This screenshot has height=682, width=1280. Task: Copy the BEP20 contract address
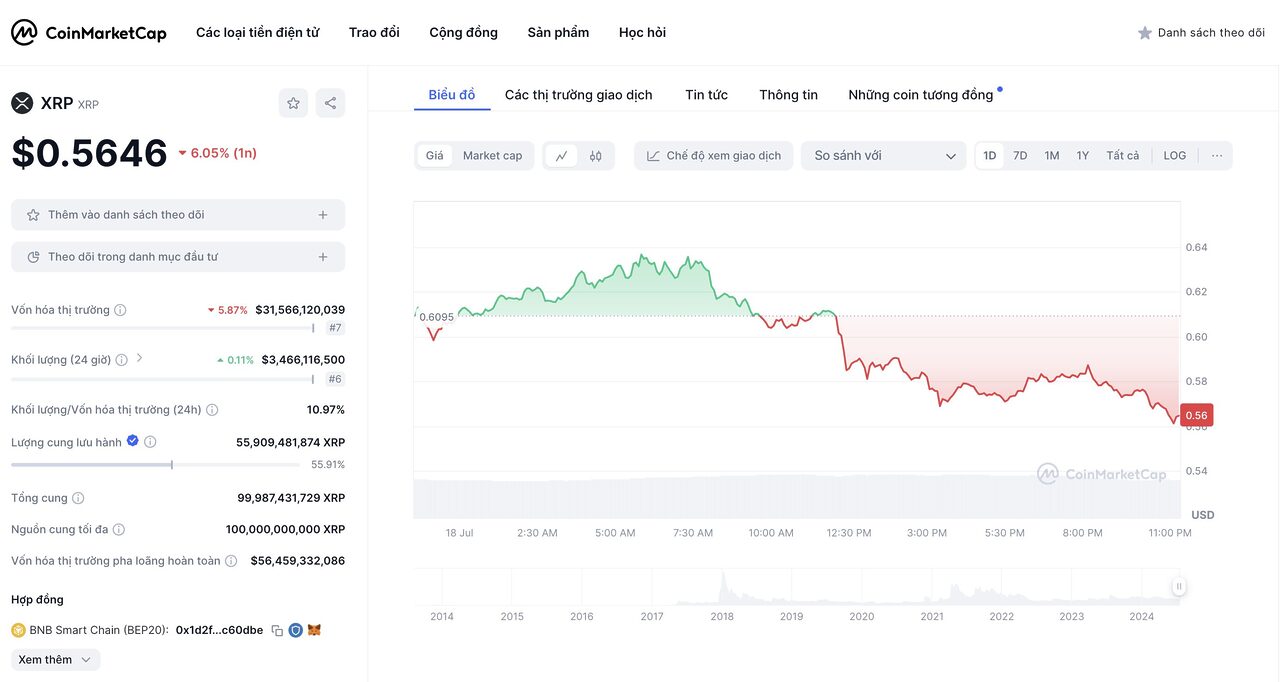[277, 631]
